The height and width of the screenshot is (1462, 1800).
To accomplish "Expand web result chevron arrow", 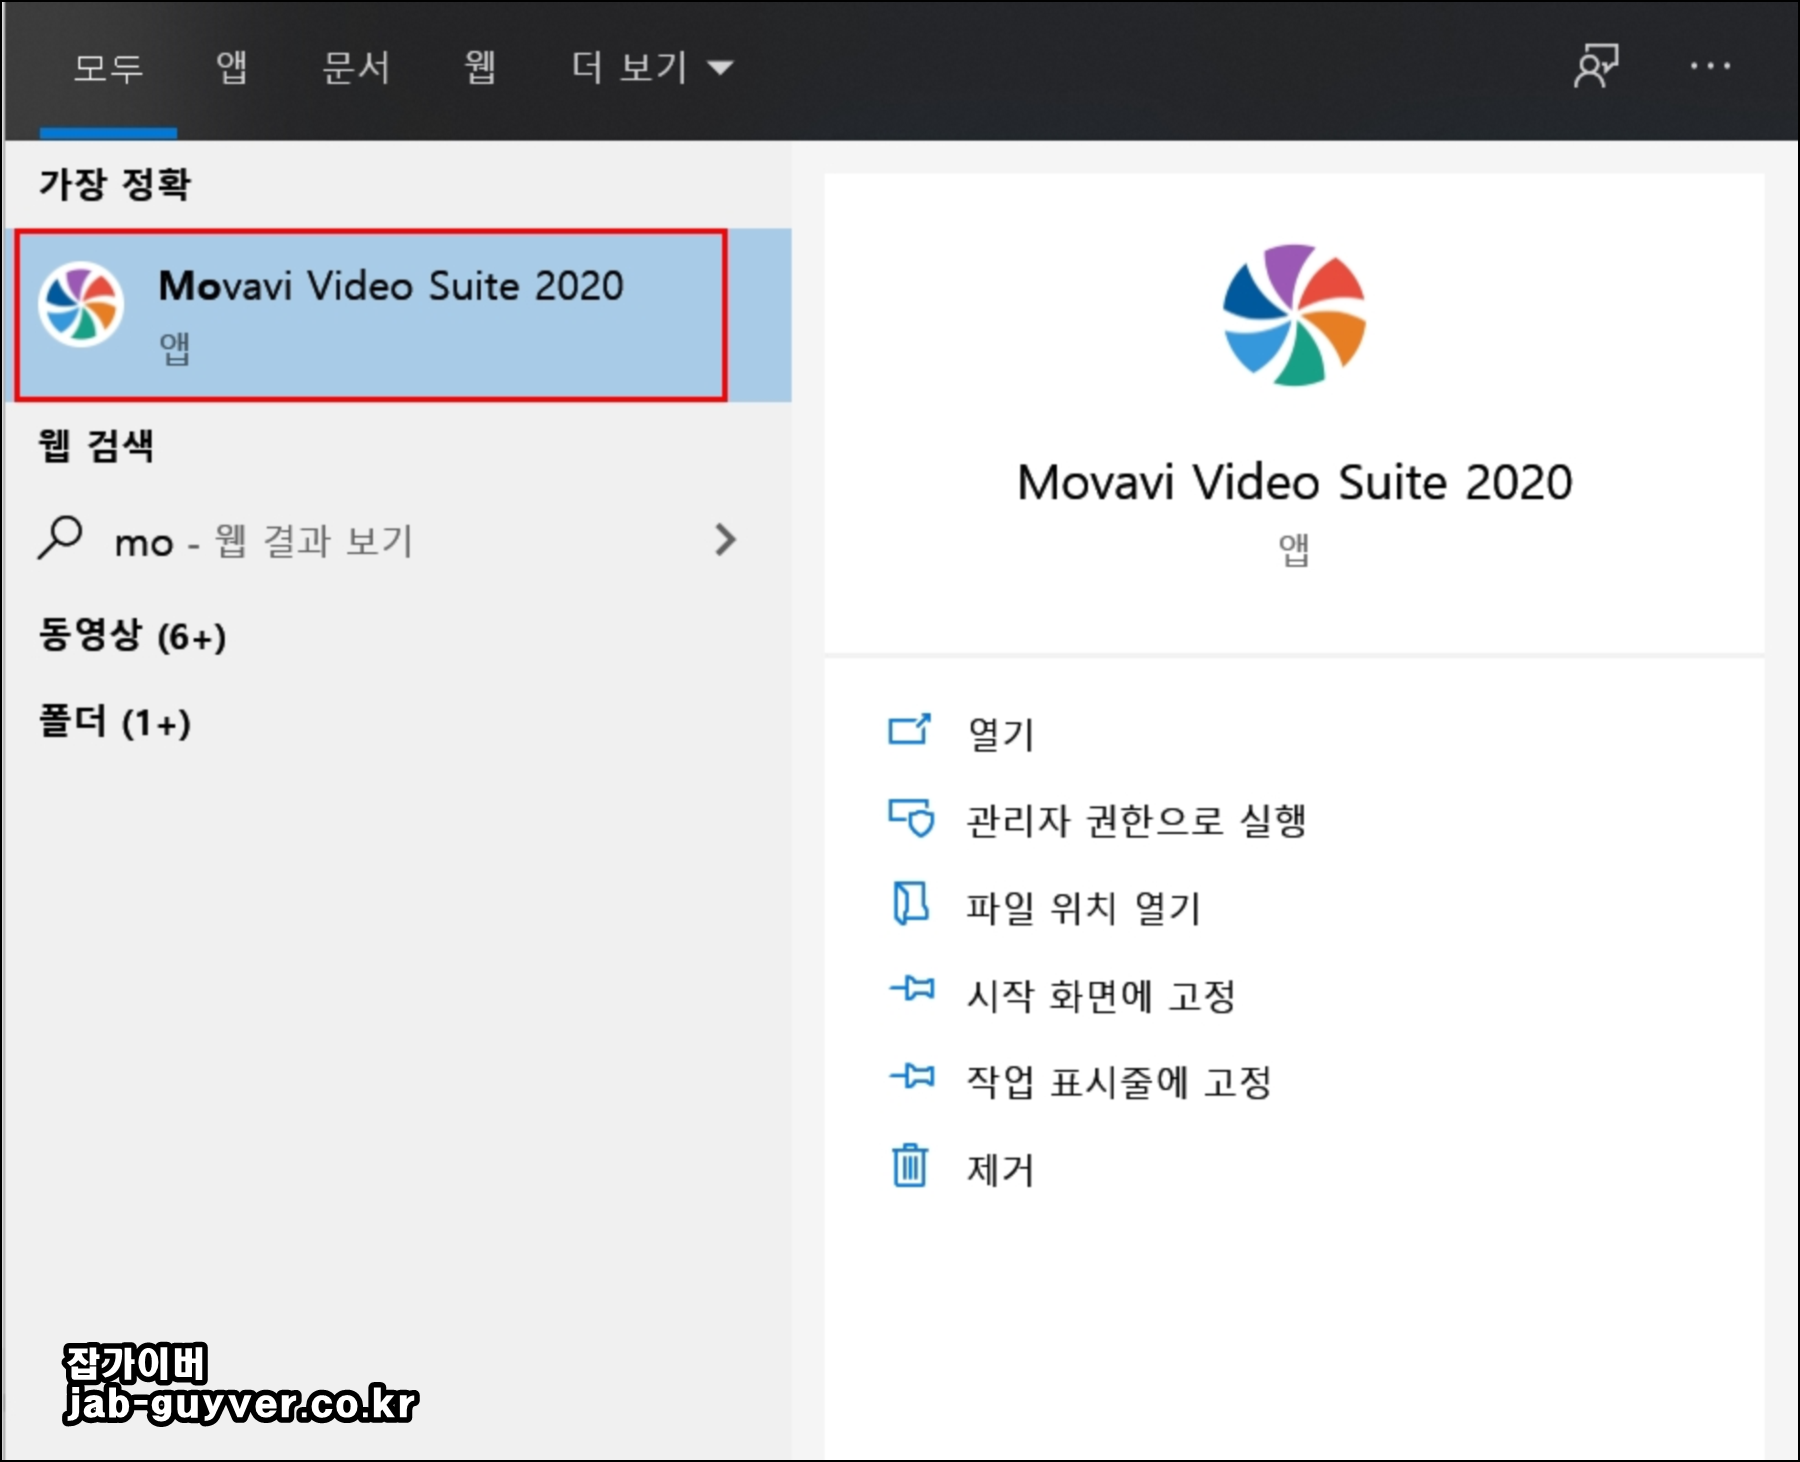I will pyautogui.click(x=726, y=540).
